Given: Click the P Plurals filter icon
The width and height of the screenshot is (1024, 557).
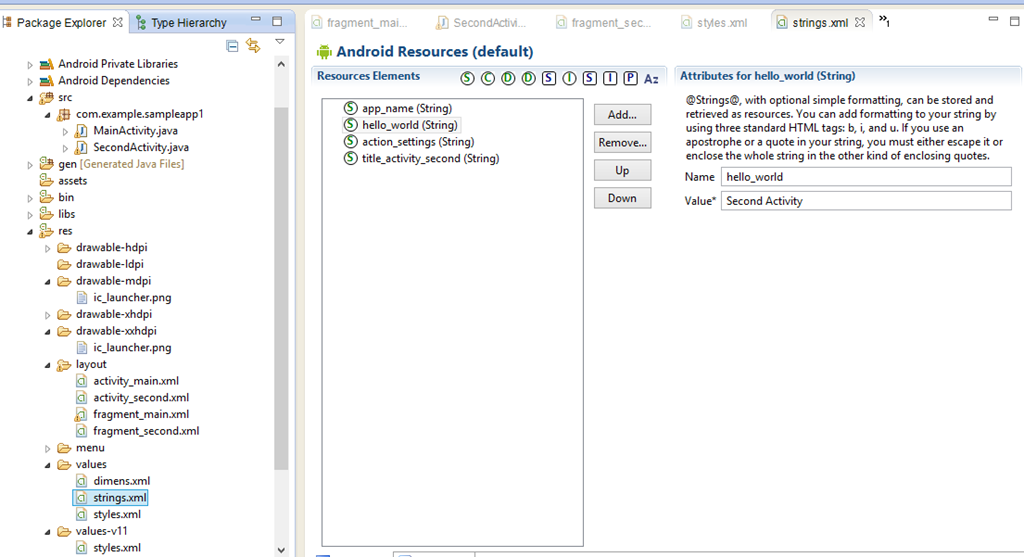Looking at the screenshot, I should click(x=630, y=78).
